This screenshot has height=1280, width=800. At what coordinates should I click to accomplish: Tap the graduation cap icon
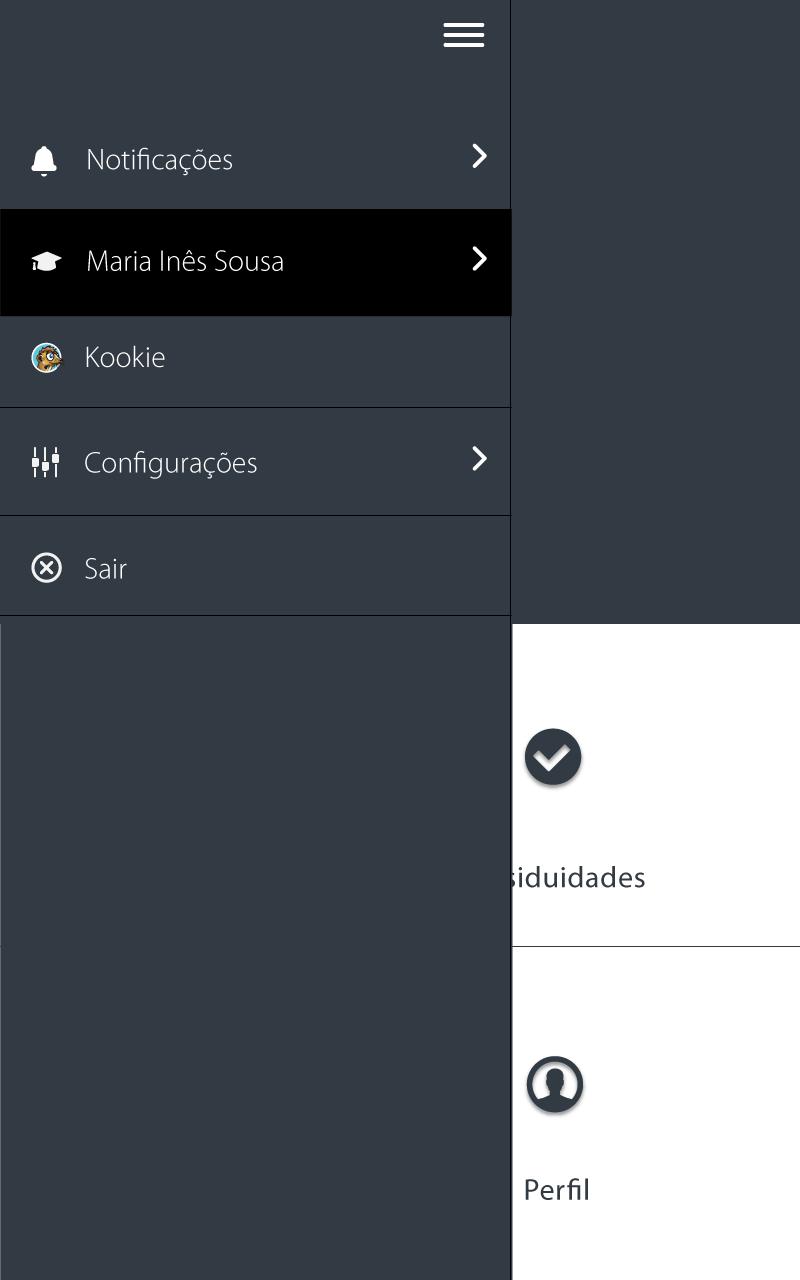[x=46, y=262]
